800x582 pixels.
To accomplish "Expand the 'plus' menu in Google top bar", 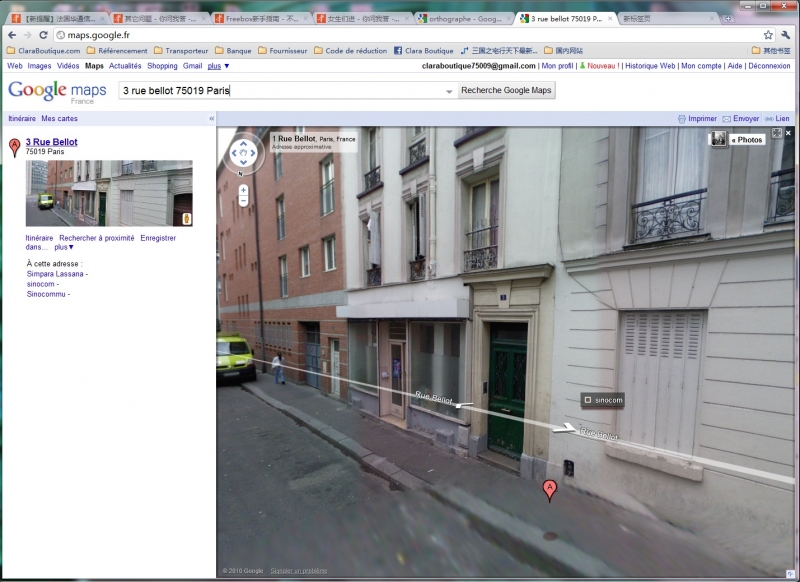I will (218, 66).
